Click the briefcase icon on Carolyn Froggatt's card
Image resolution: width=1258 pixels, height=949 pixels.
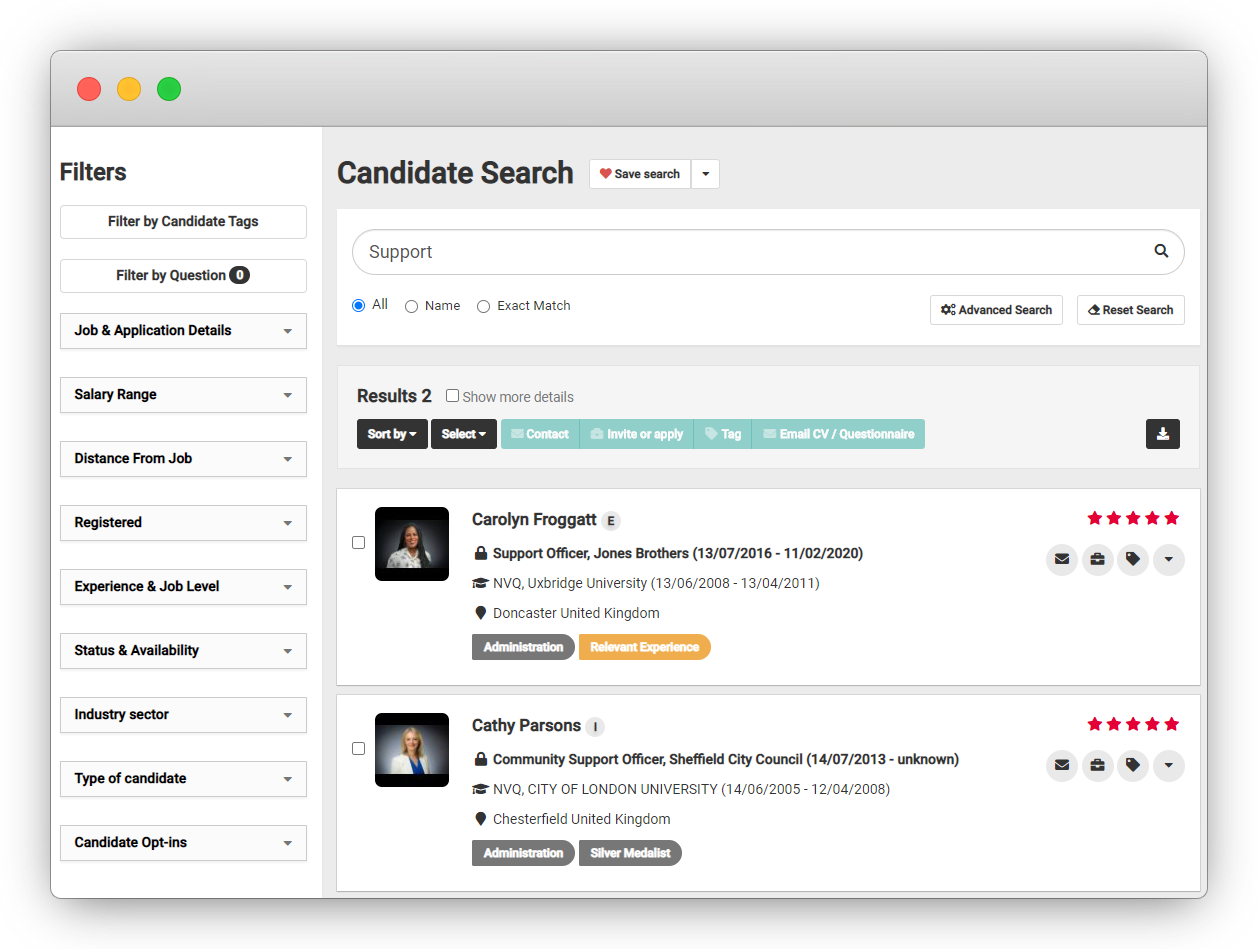(x=1097, y=560)
